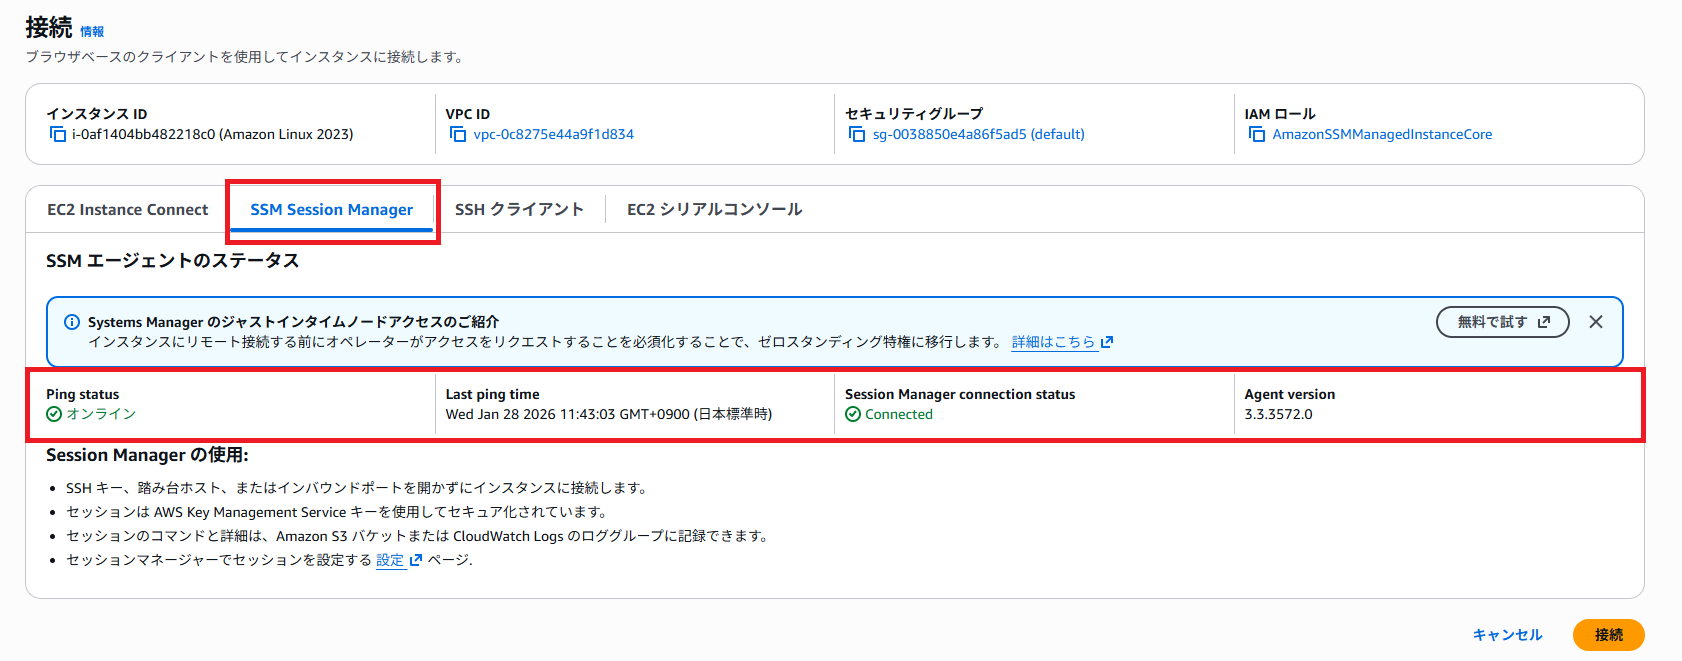The image size is (1682, 661).
Task: Dismiss the Systems Manager info banner
Action: 1596,322
